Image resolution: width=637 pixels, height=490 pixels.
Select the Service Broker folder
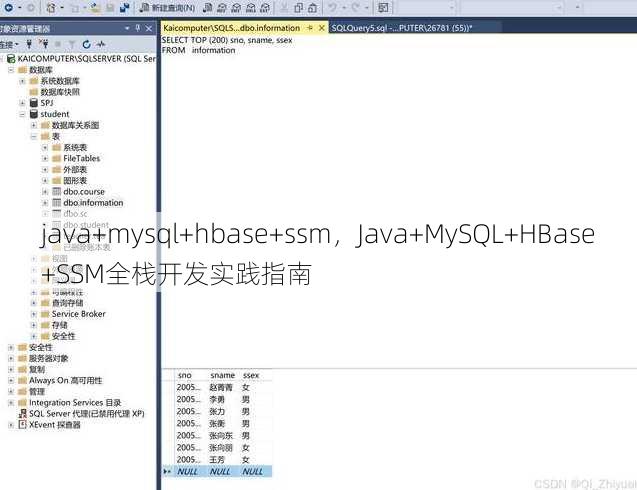point(79,314)
